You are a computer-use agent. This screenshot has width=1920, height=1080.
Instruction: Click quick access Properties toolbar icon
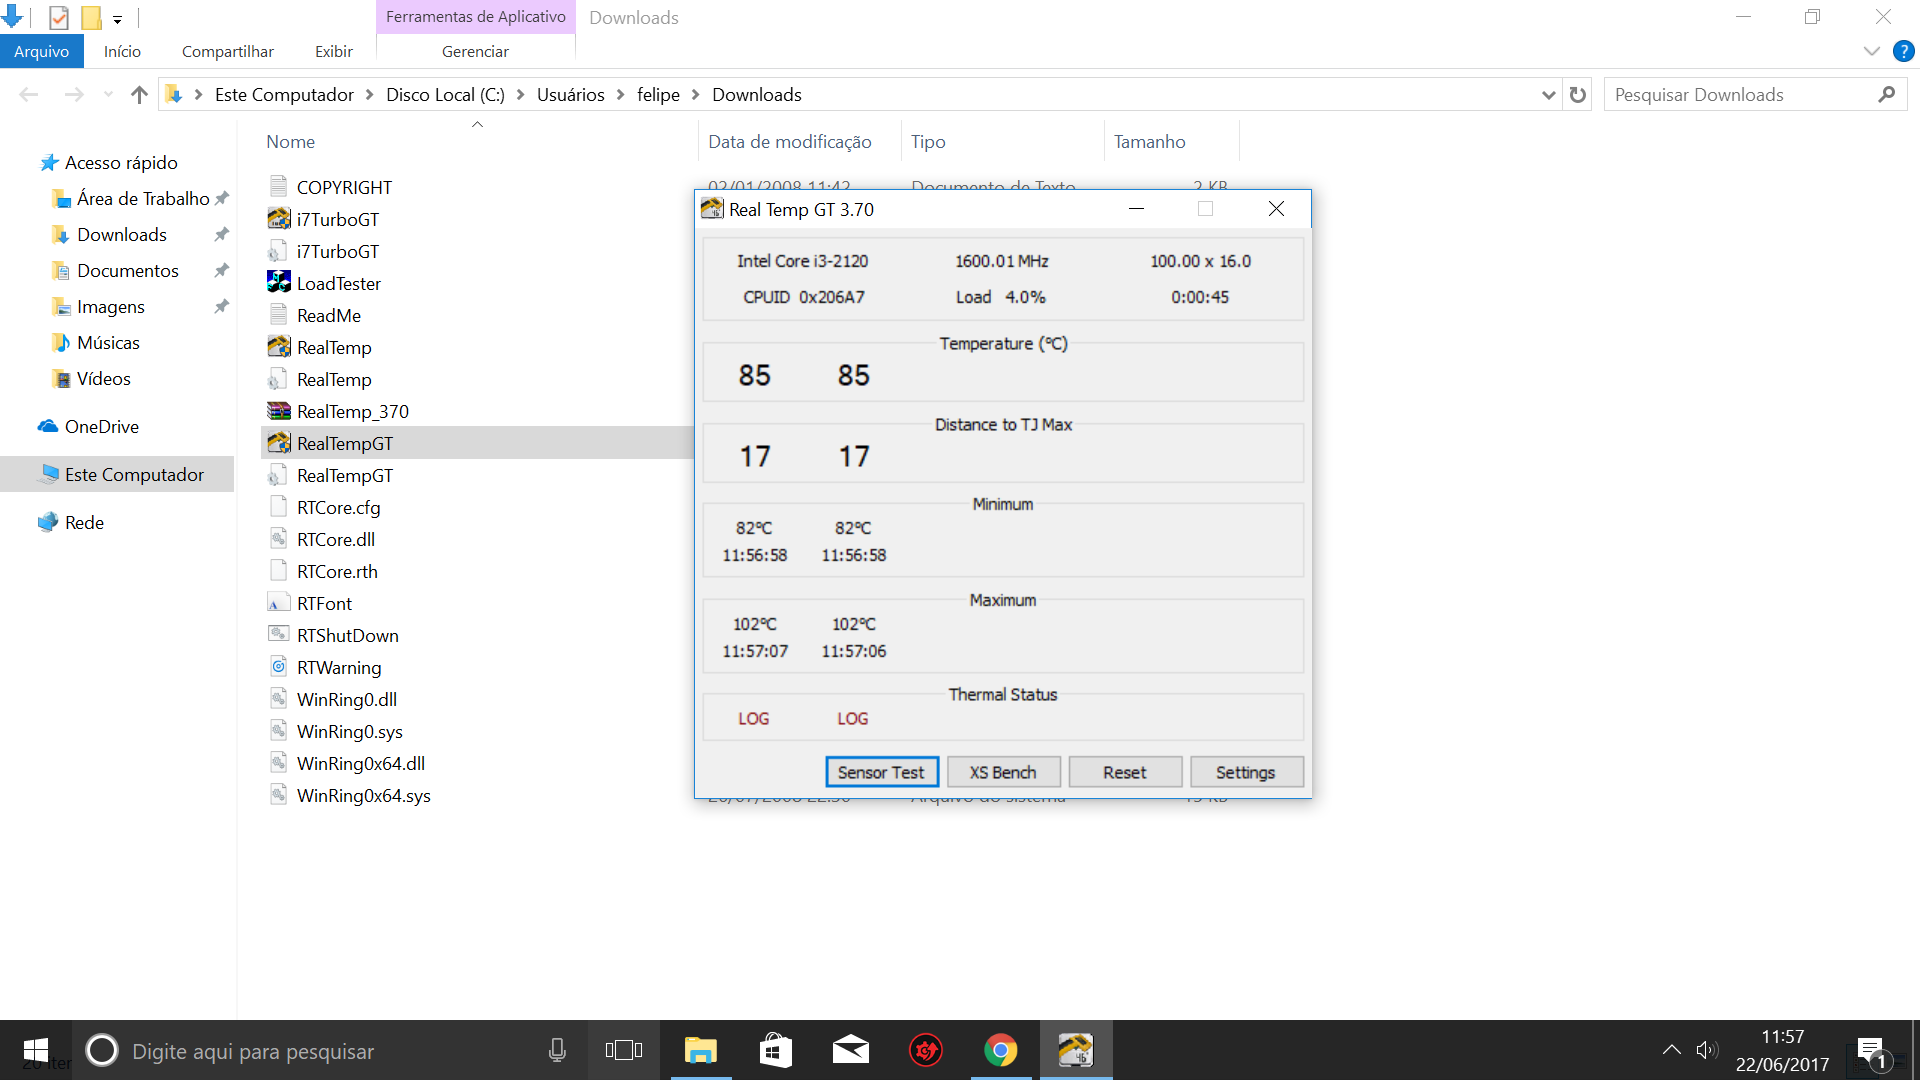pos(59,17)
